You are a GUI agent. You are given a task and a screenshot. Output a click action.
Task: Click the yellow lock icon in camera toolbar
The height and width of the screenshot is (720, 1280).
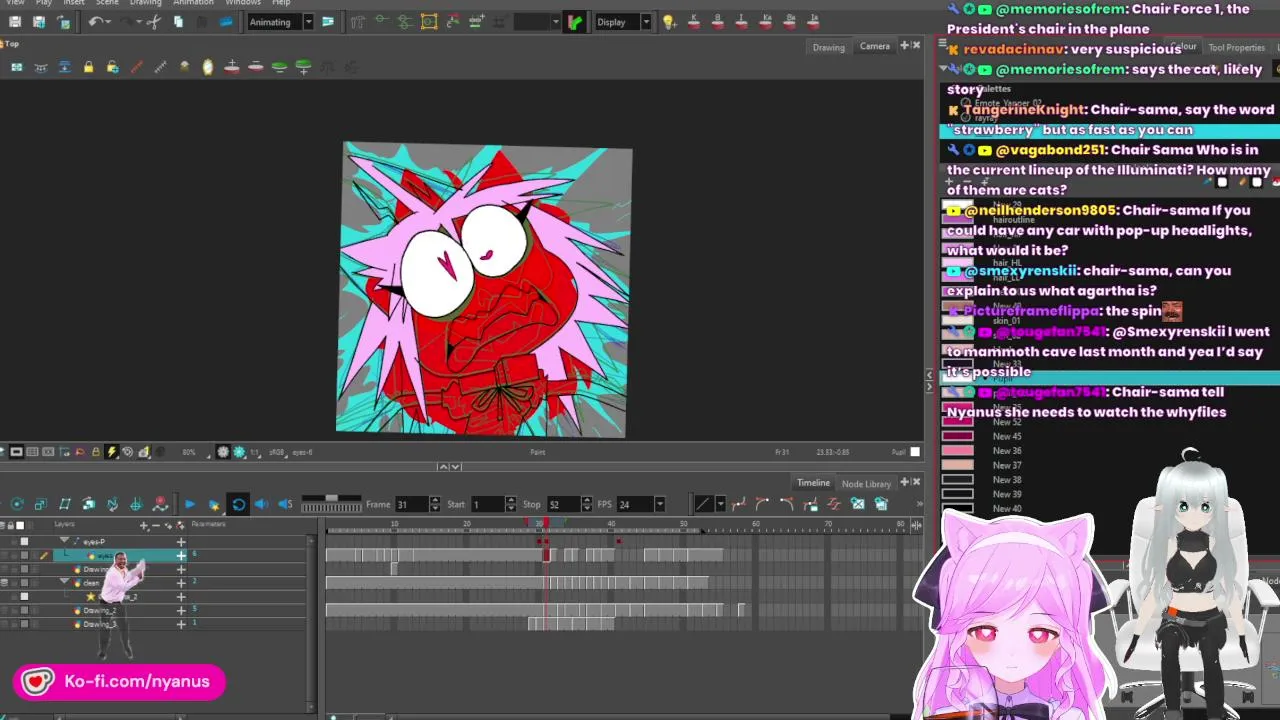(x=88, y=67)
